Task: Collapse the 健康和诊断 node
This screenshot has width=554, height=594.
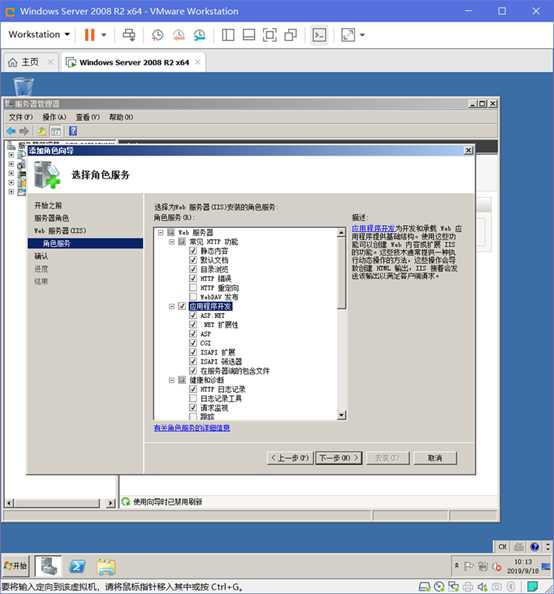Action: pyautogui.click(x=172, y=380)
